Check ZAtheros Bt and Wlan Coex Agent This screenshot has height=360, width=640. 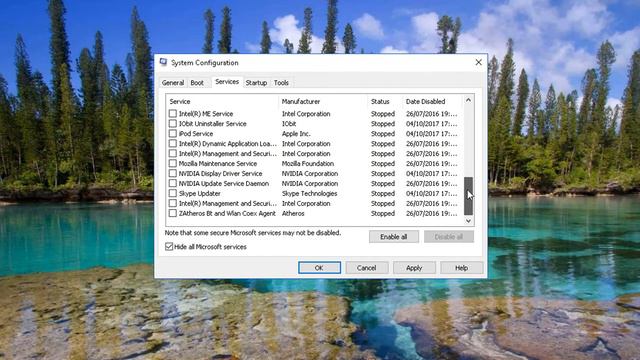173,213
